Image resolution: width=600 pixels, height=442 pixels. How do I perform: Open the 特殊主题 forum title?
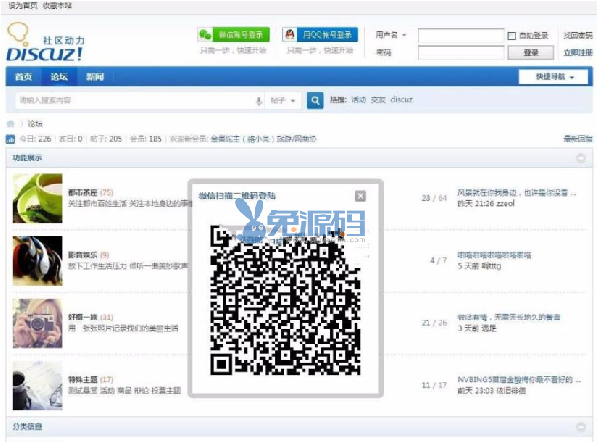tap(83, 380)
